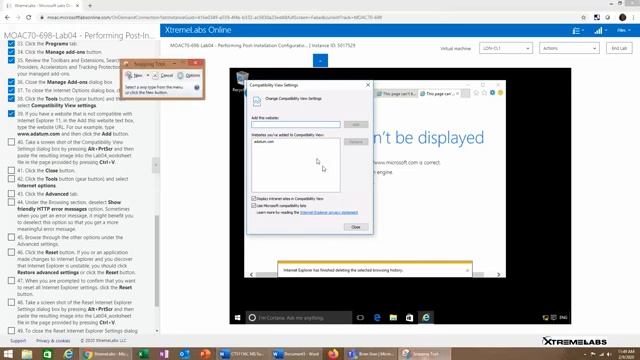Open the signal strength dropdown in XtremeLabs header

pyautogui.click(x=600, y=31)
